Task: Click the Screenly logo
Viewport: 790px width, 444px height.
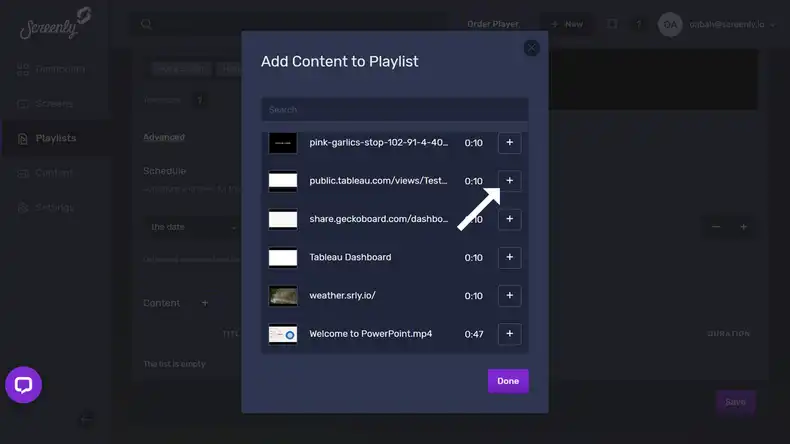Action: pos(55,24)
